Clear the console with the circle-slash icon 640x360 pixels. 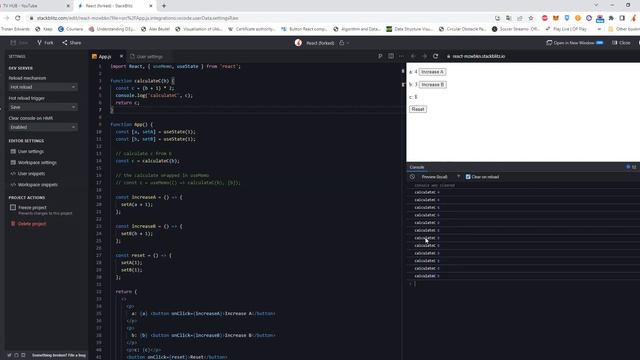[412, 177]
